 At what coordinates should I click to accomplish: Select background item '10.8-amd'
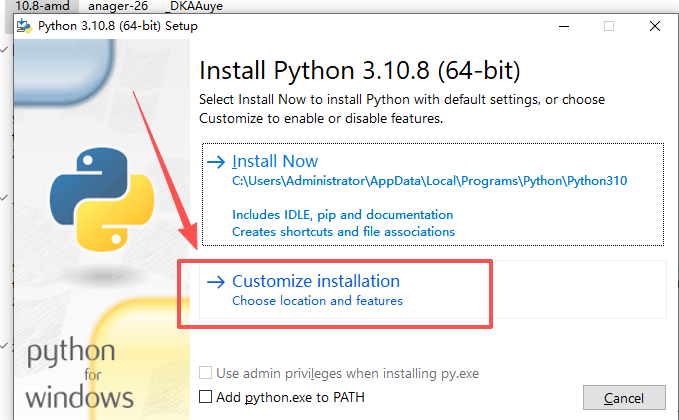coord(42,6)
